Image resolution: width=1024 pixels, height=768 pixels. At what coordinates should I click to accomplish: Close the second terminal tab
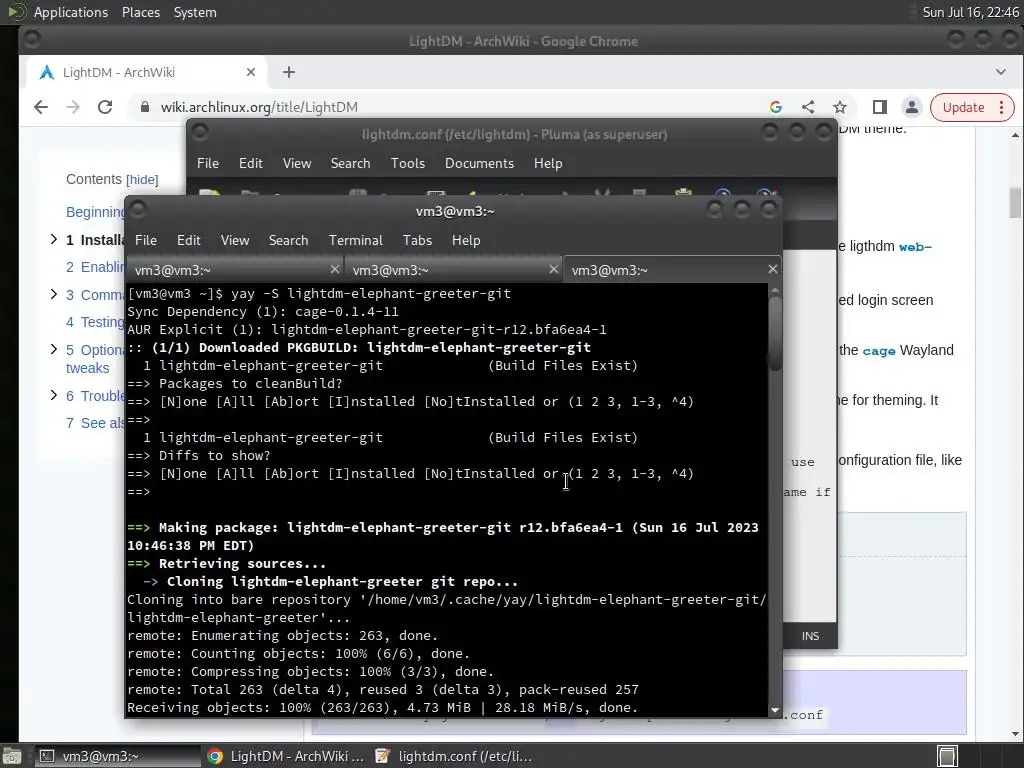[554, 269]
